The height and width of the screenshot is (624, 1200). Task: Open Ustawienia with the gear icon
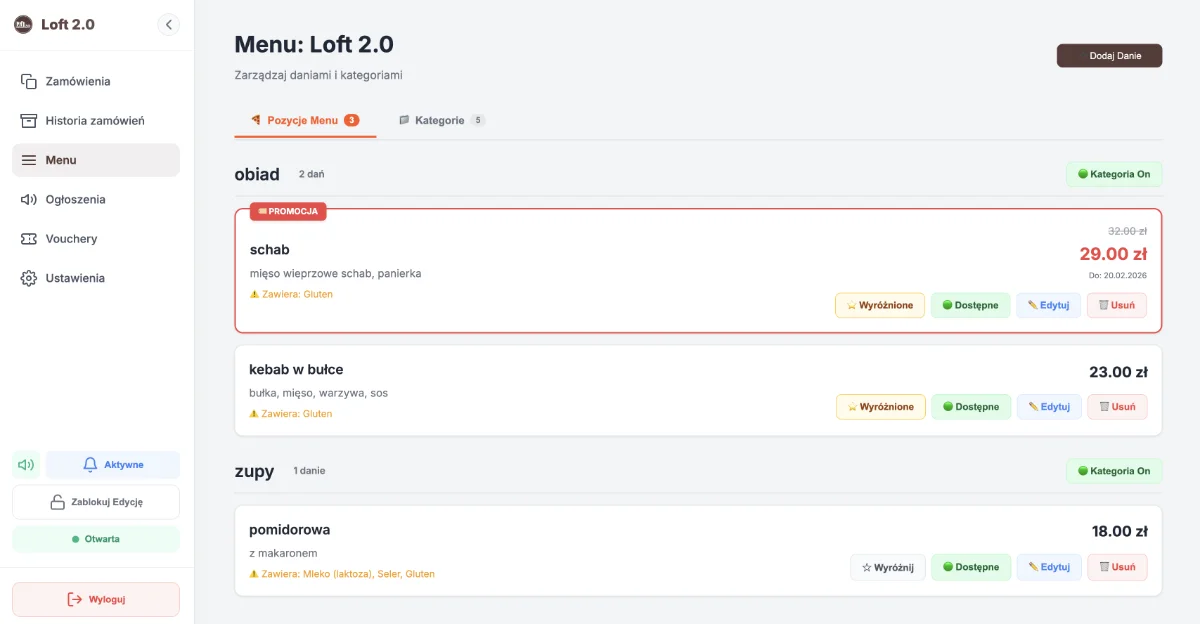point(26,278)
